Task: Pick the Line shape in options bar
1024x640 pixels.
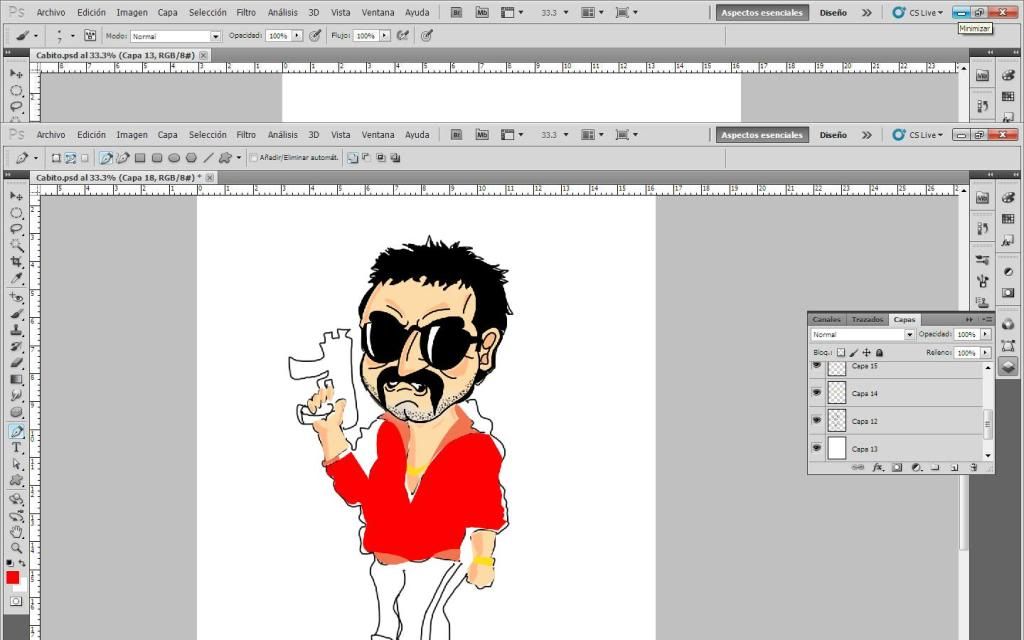Action: click(x=208, y=157)
